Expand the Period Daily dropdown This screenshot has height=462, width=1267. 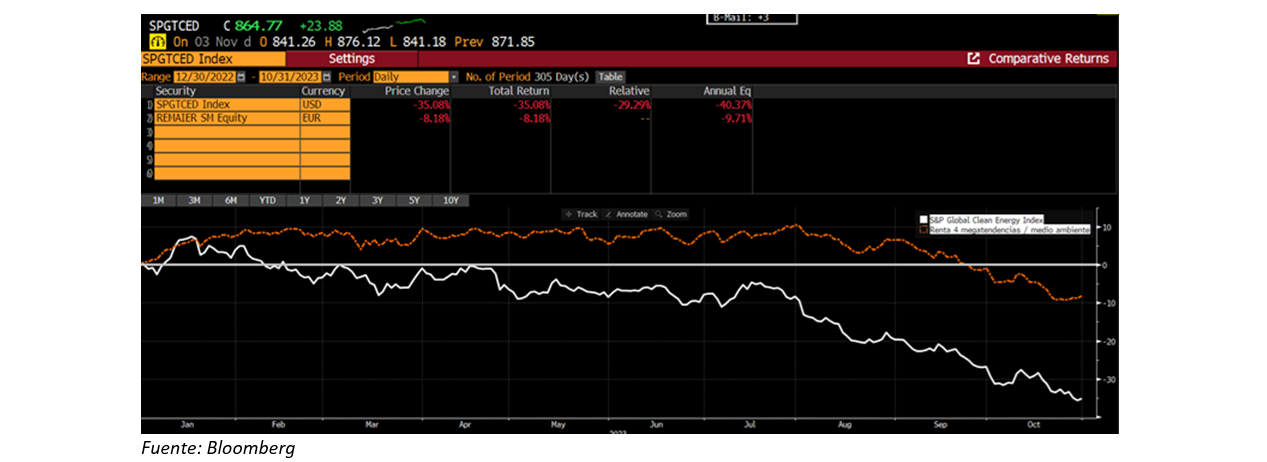pos(453,77)
